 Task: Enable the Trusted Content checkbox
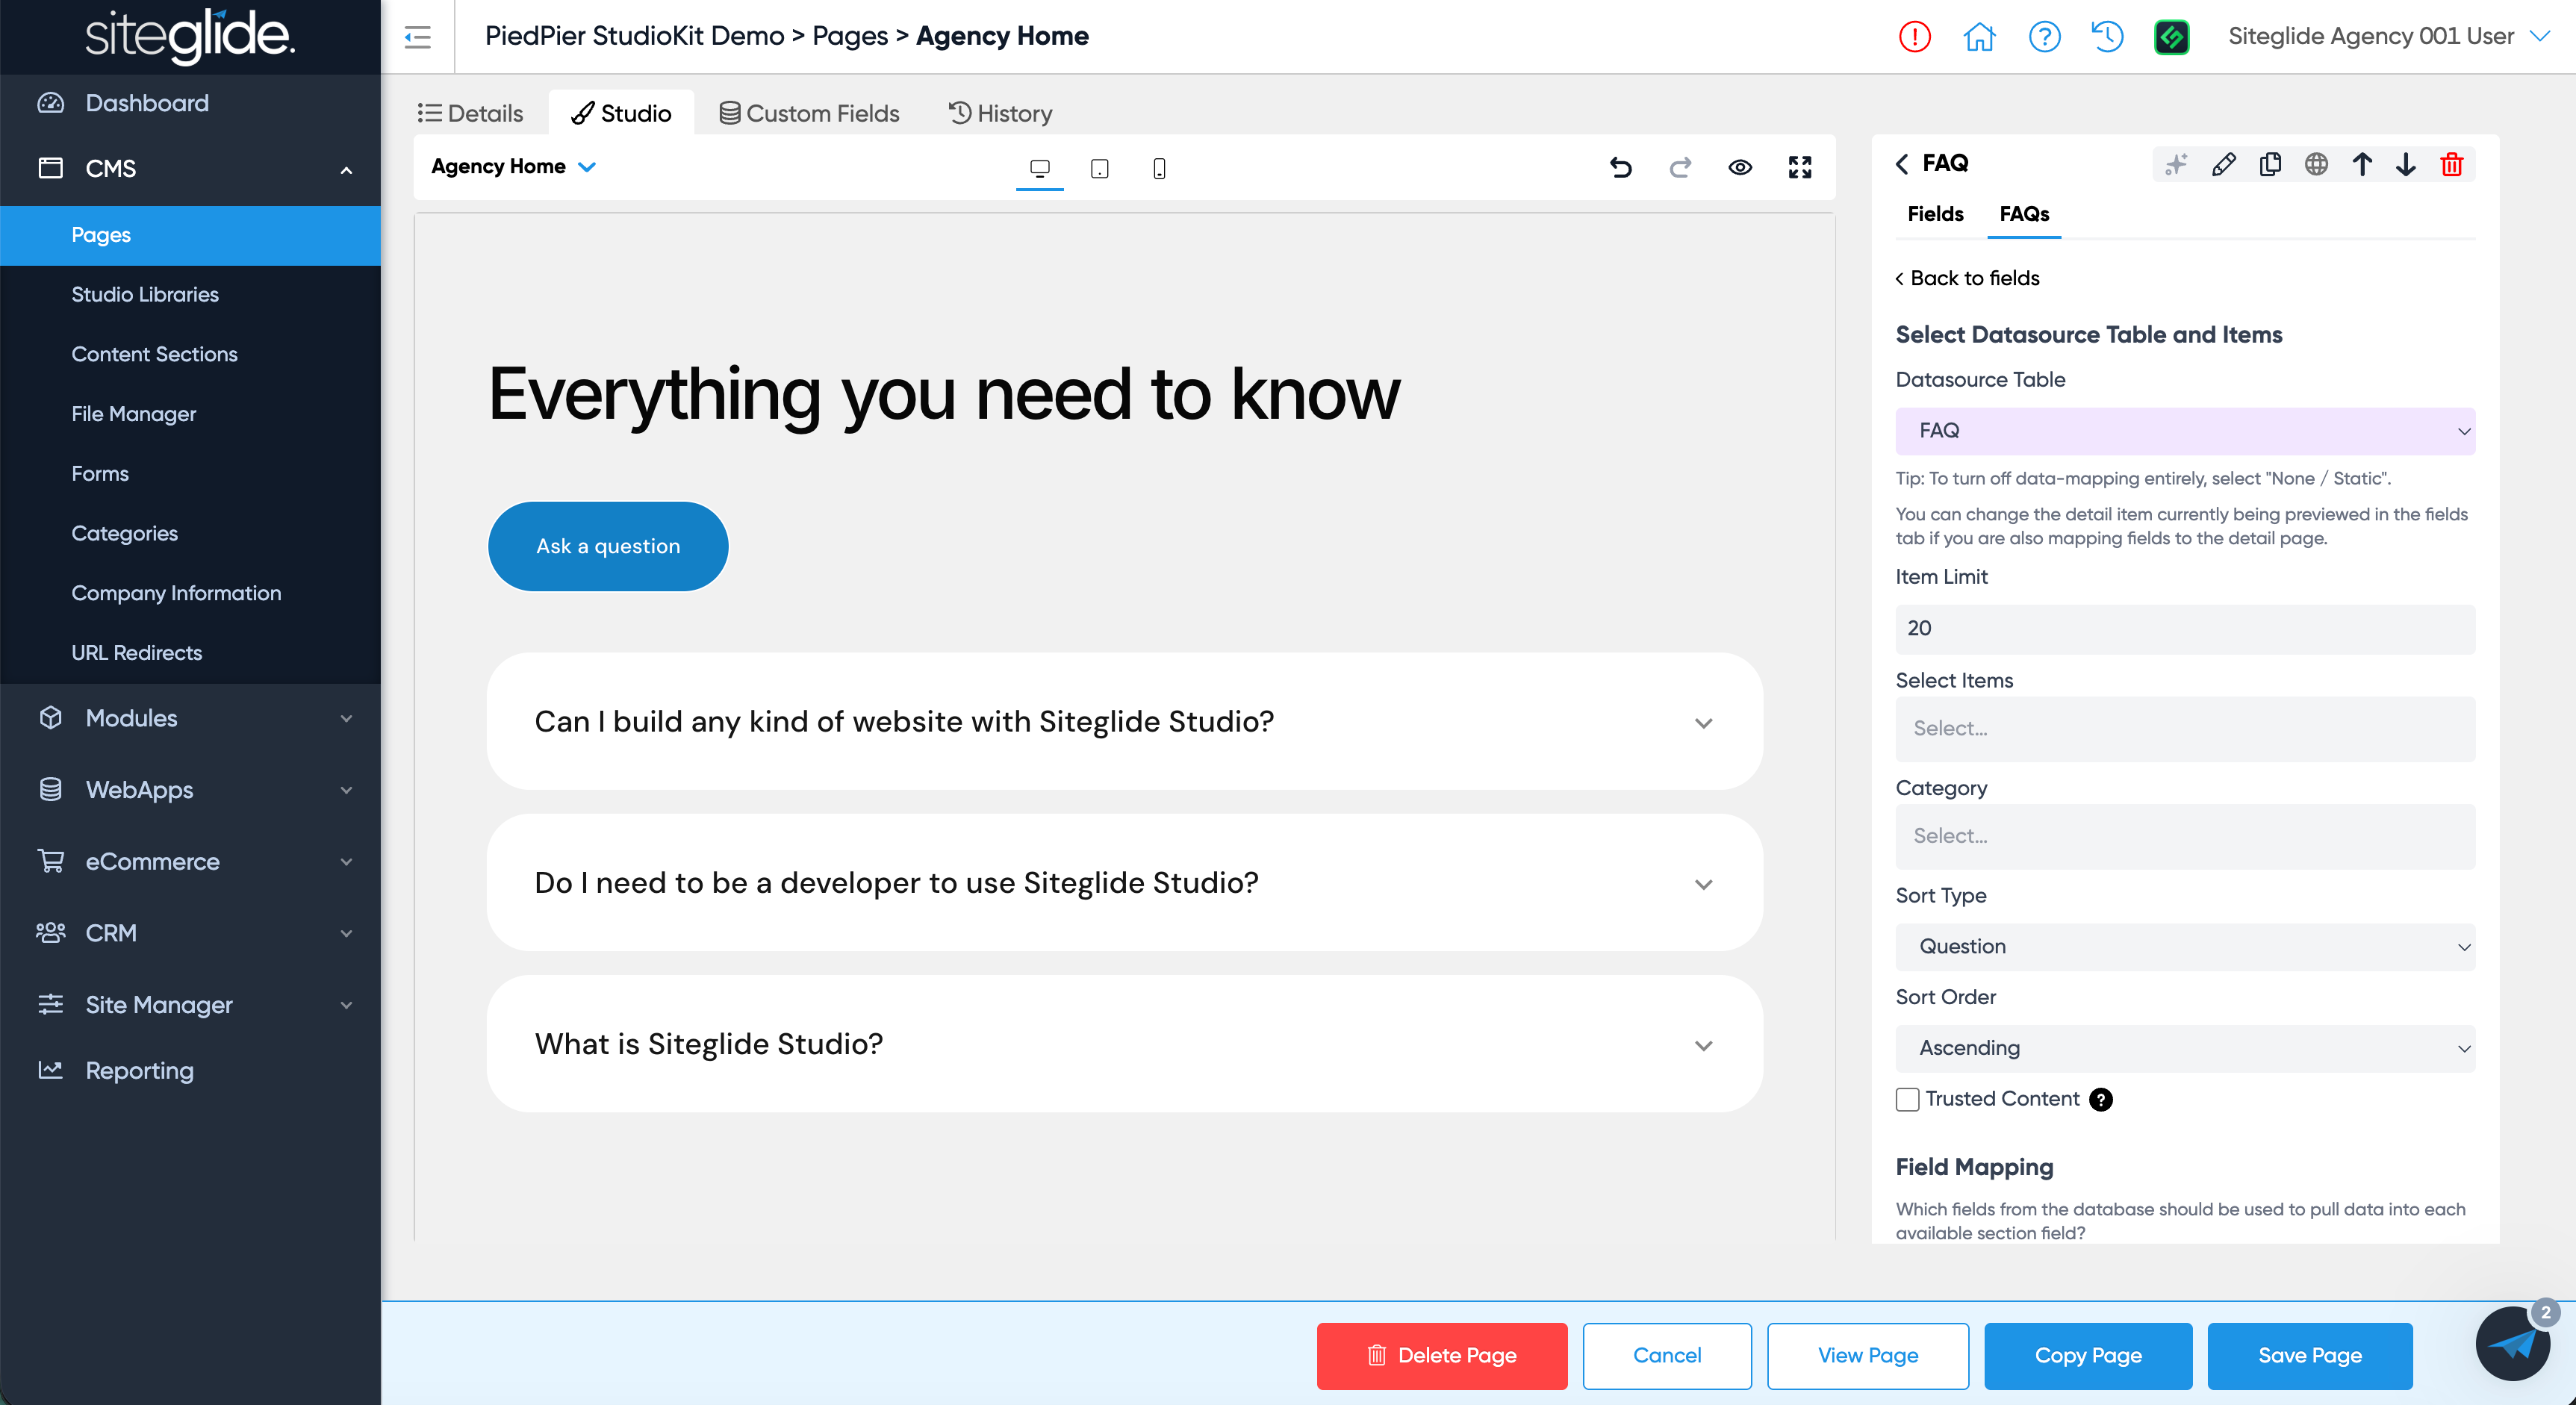pyautogui.click(x=1908, y=1099)
